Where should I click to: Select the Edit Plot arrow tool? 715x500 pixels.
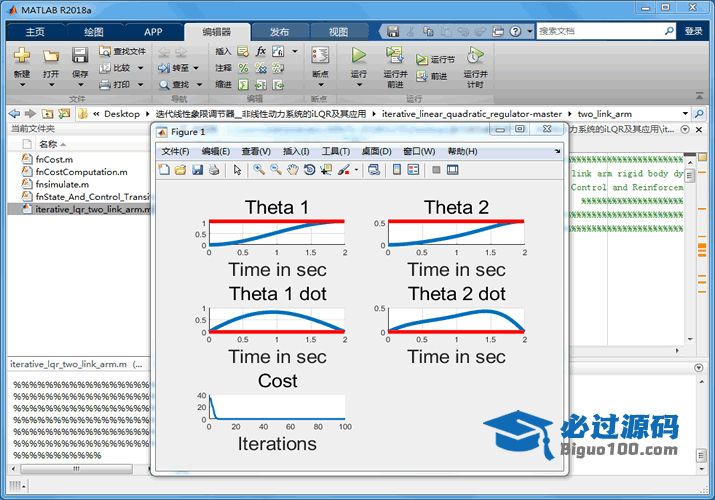[x=237, y=170]
